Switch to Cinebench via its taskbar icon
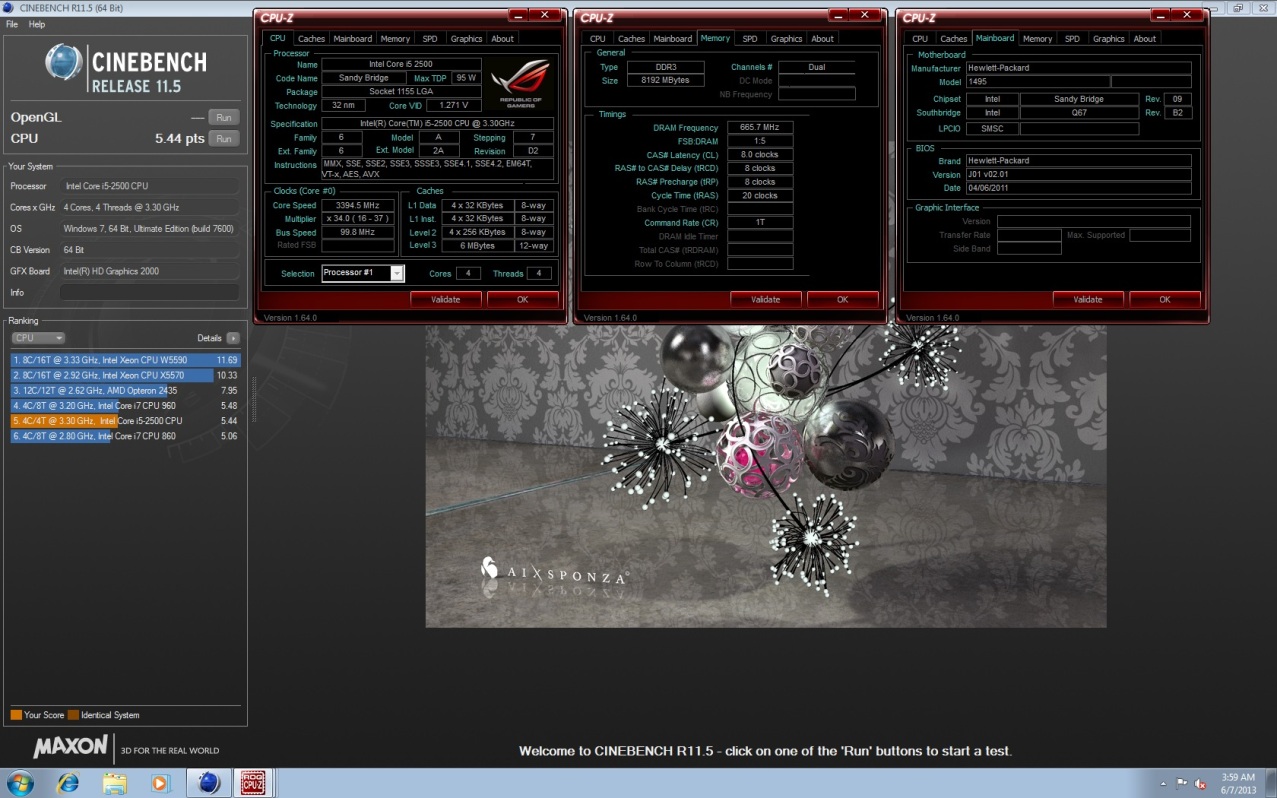The width and height of the screenshot is (1277, 798). click(x=208, y=781)
